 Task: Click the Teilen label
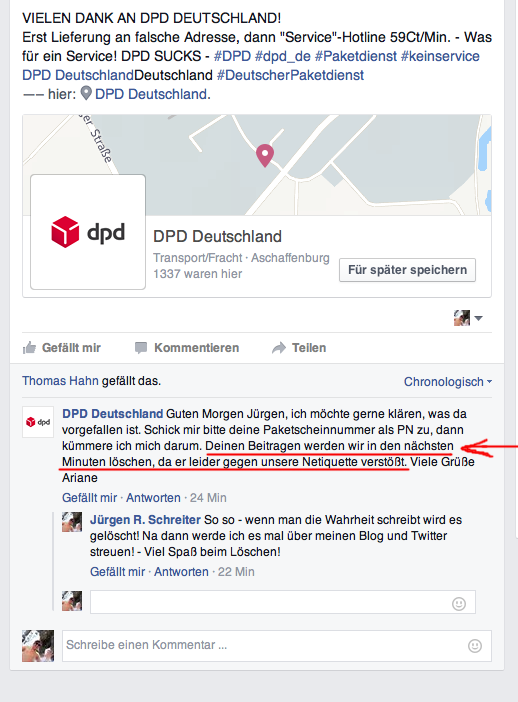coord(309,348)
